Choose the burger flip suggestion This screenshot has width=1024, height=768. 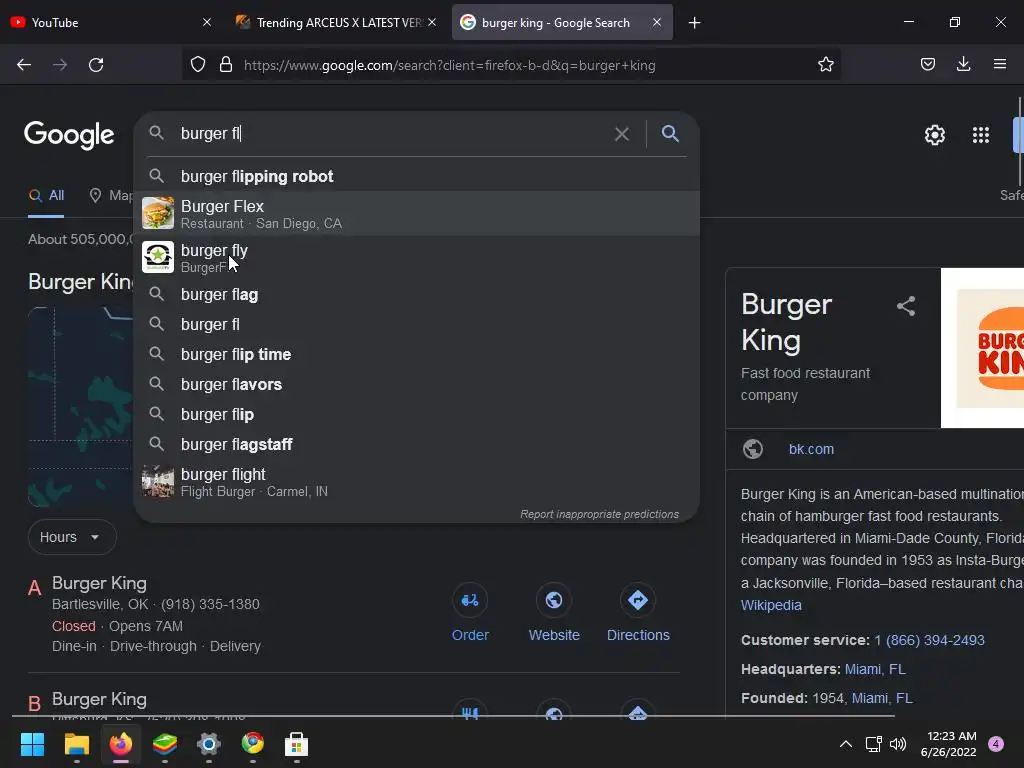pyautogui.click(x=417, y=415)
